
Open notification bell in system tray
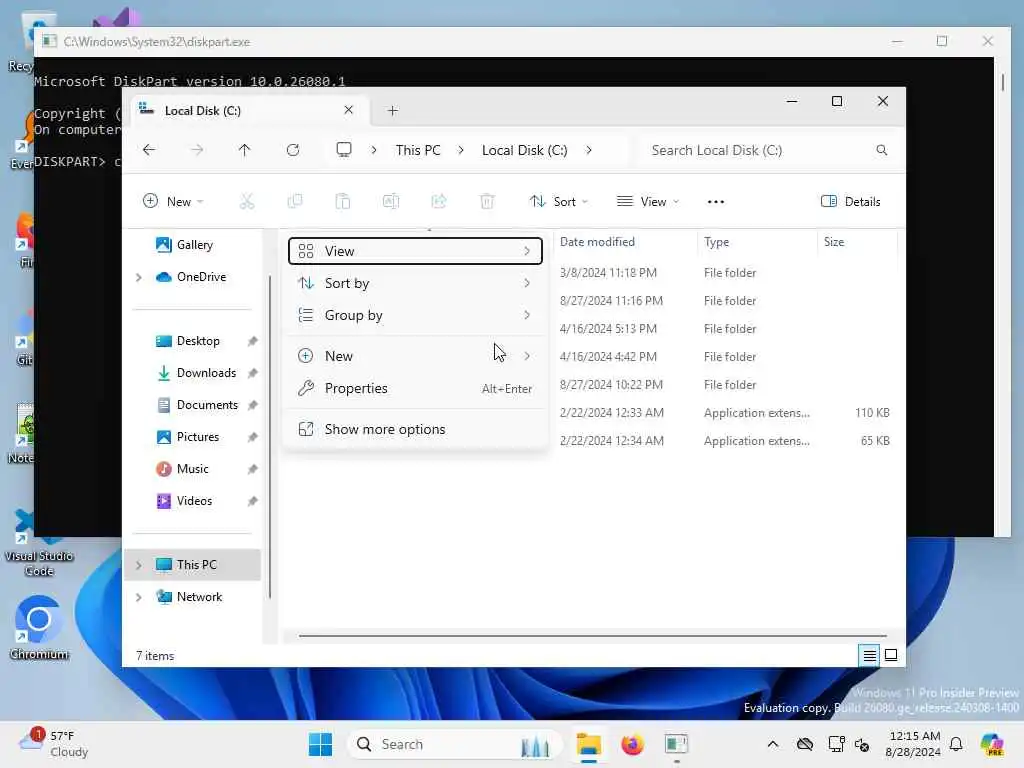(x=956, y=744)
